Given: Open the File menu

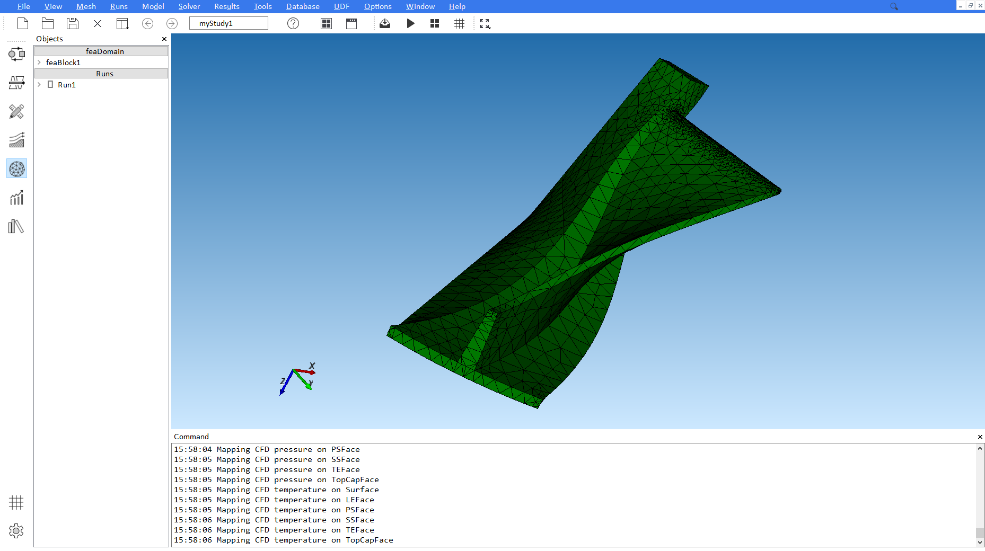Looking at the screenshot, I should pyautogui.click(x=24, y=6).
